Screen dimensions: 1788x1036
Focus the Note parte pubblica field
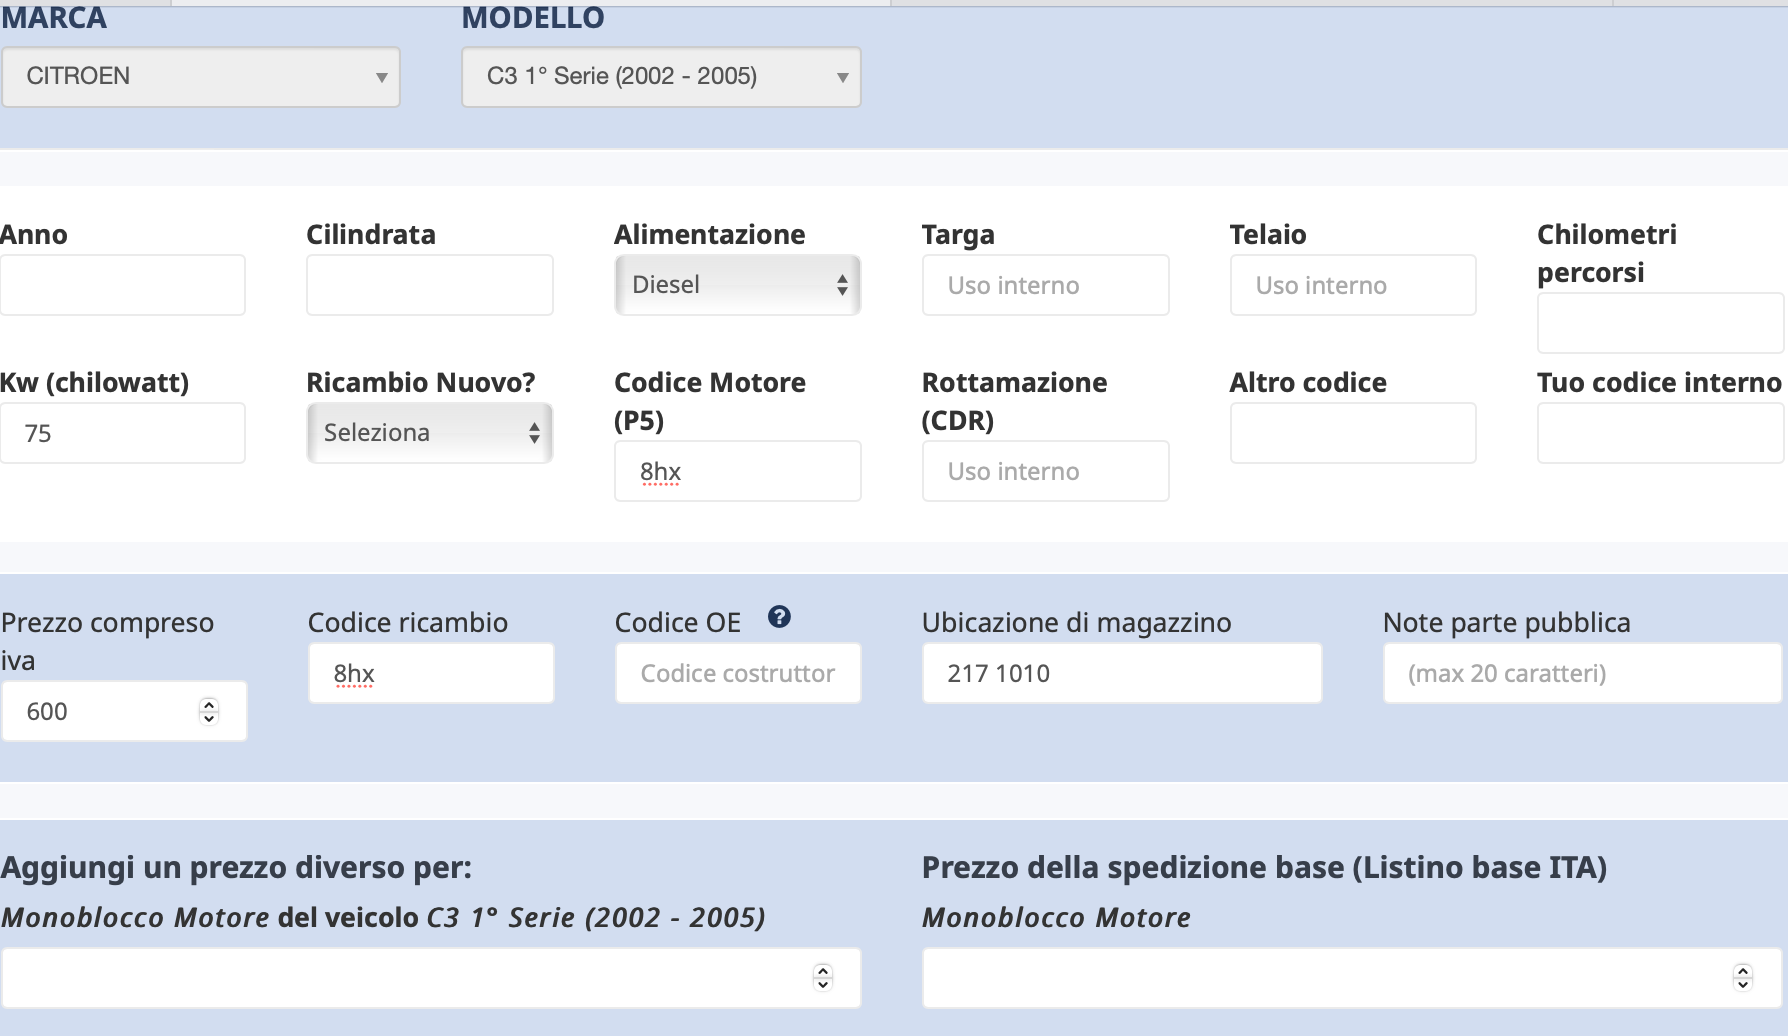[1583, 673]
